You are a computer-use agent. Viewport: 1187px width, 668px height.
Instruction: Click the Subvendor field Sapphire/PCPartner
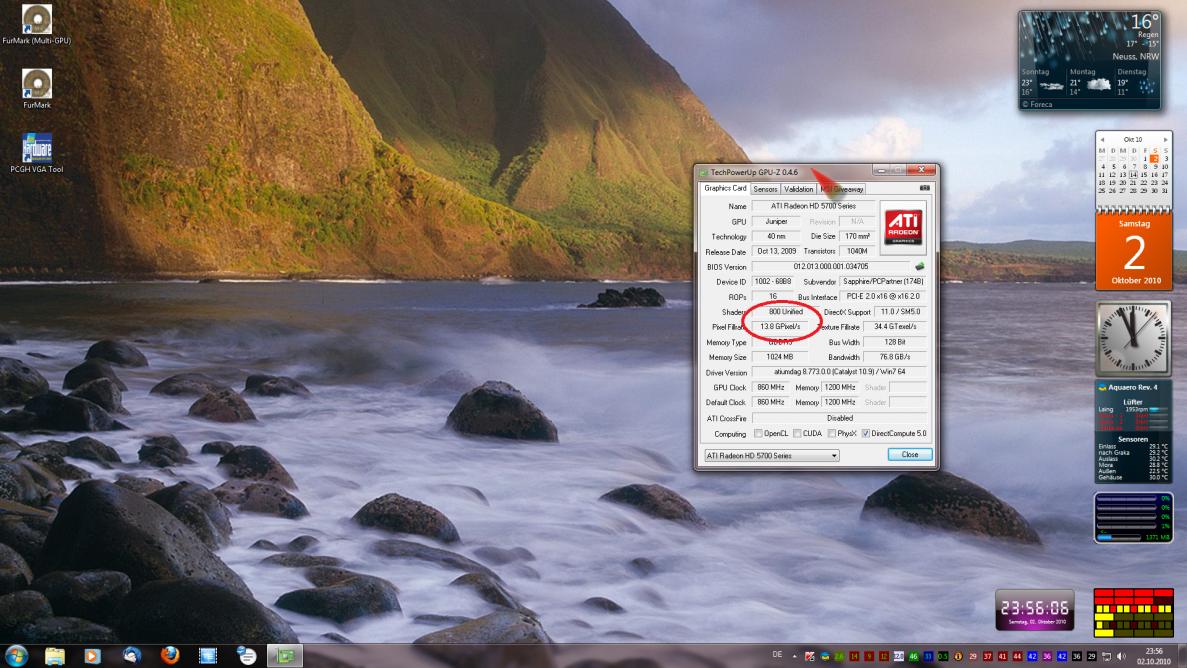(x=883, y=282)
